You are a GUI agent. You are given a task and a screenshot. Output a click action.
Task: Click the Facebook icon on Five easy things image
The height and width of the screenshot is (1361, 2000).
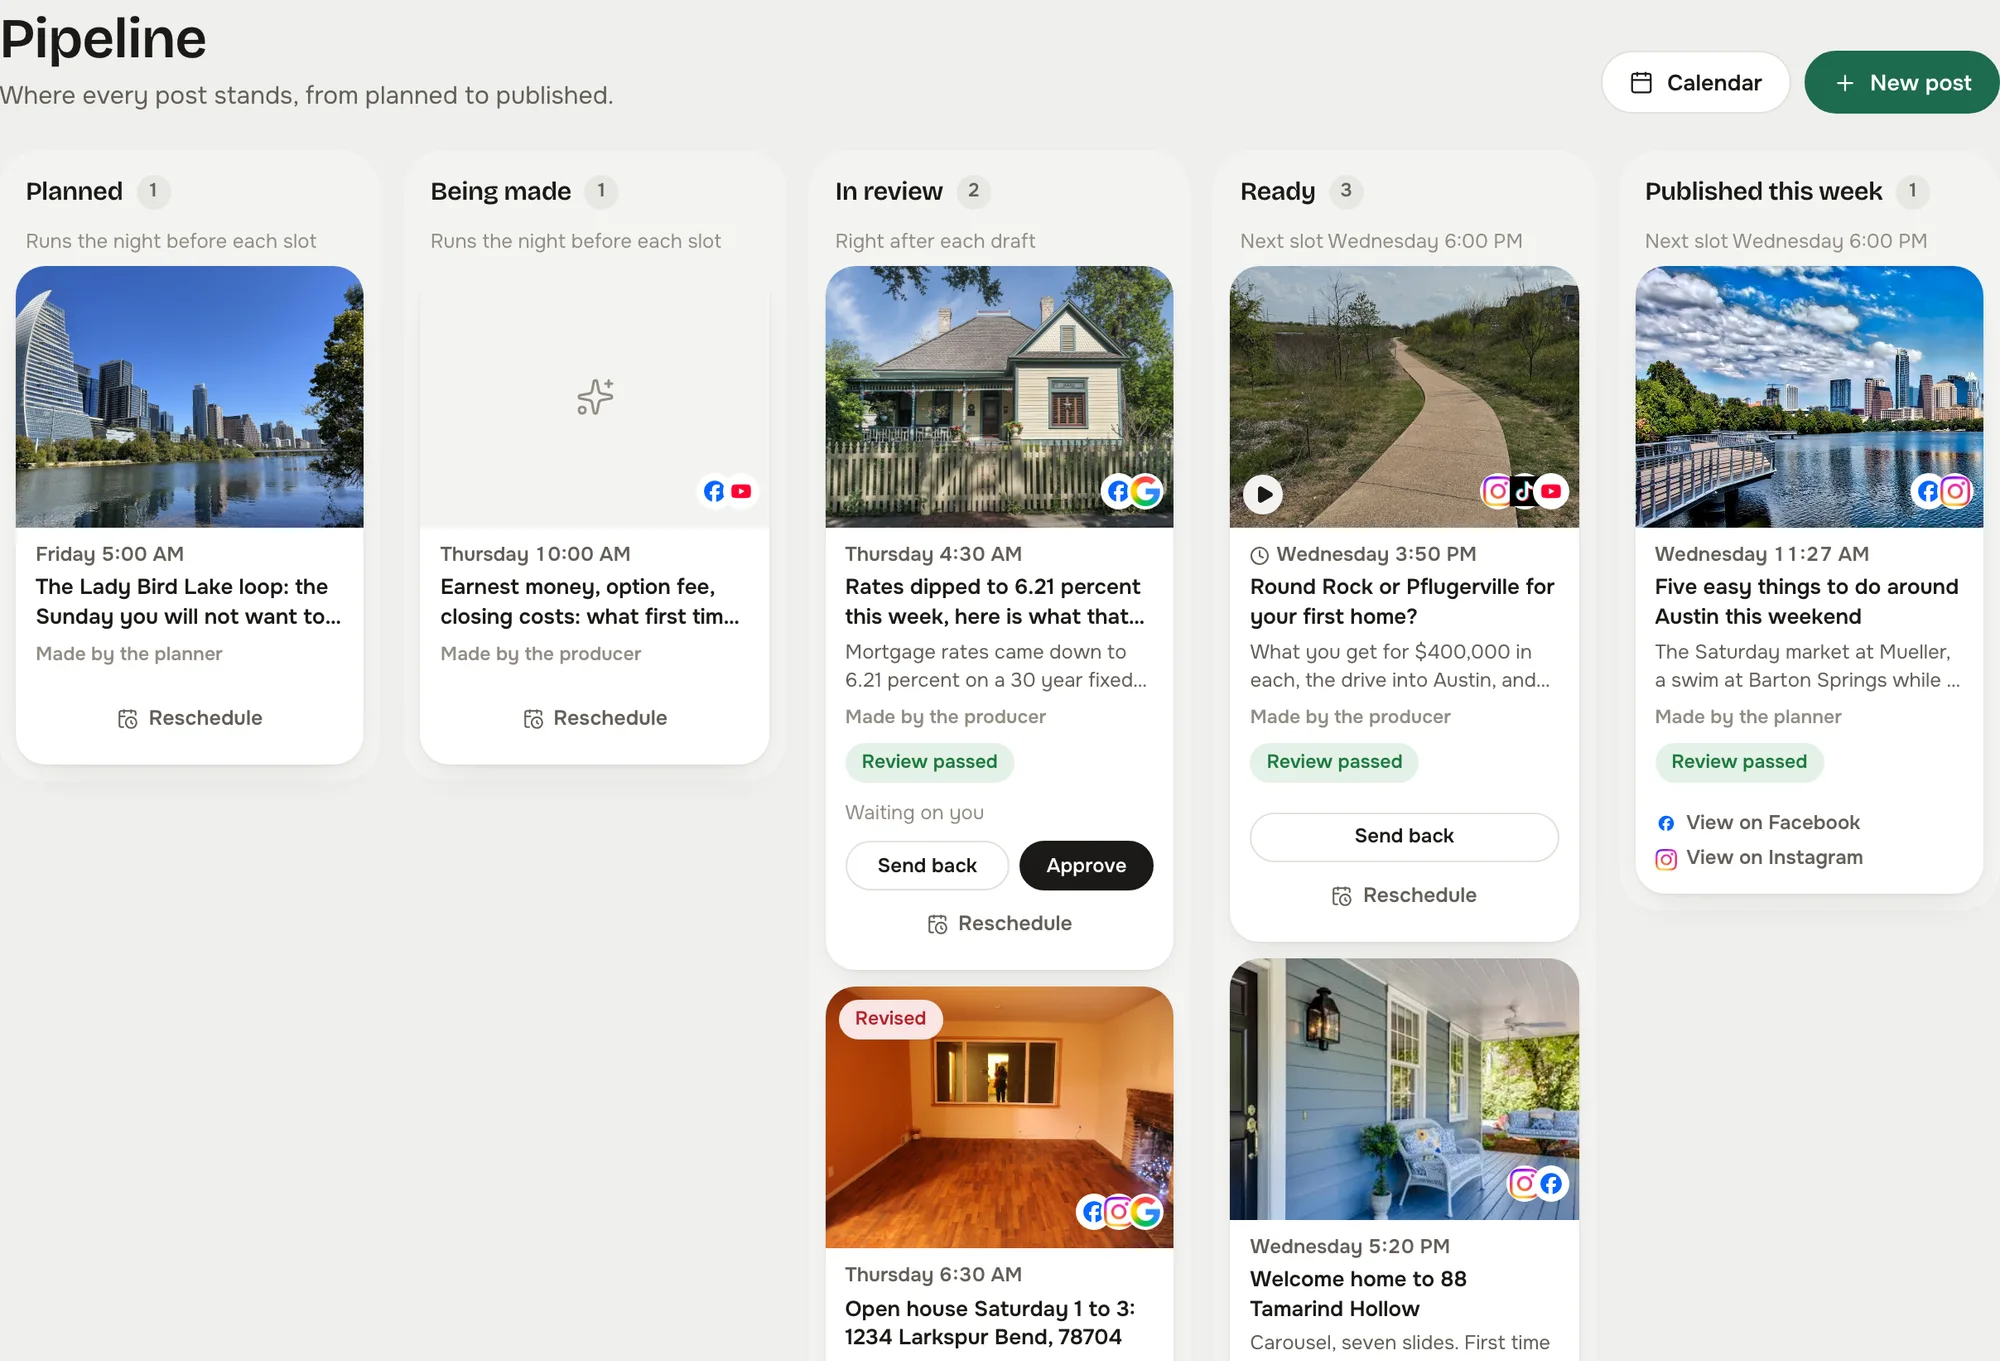pyautogui.click(x=1928, y=491)
